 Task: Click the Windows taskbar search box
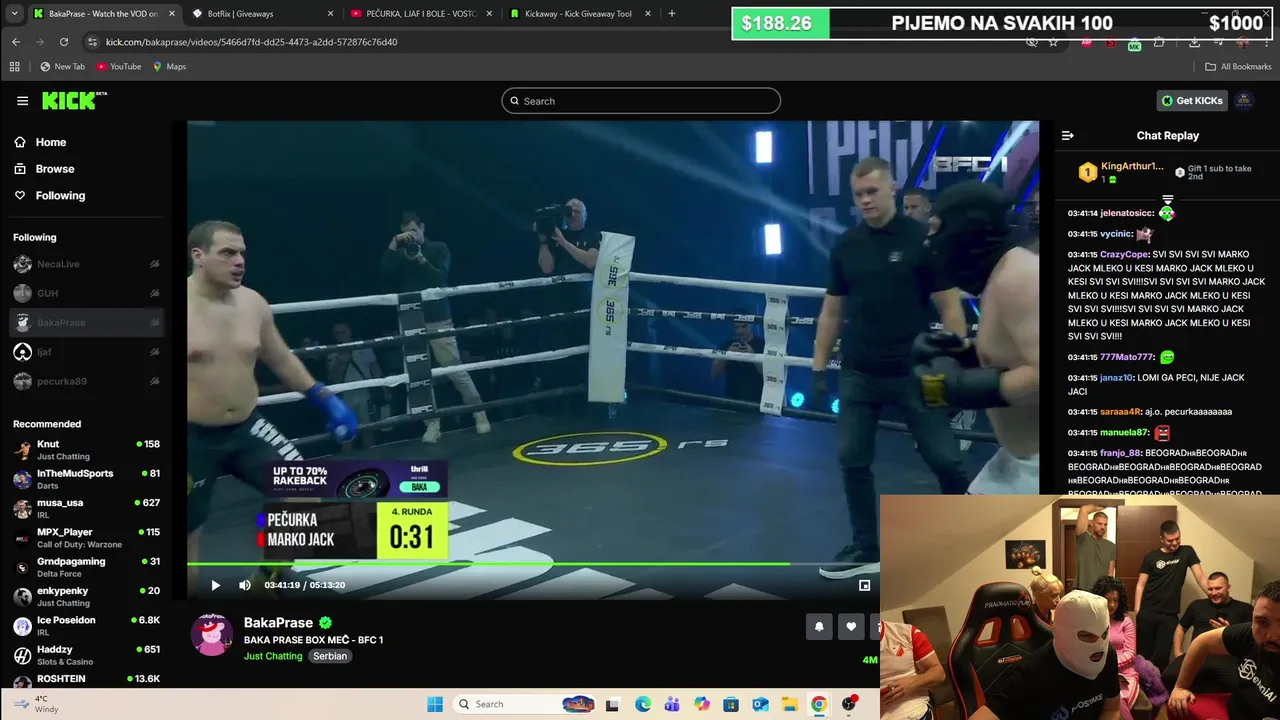tap(526, 704)
